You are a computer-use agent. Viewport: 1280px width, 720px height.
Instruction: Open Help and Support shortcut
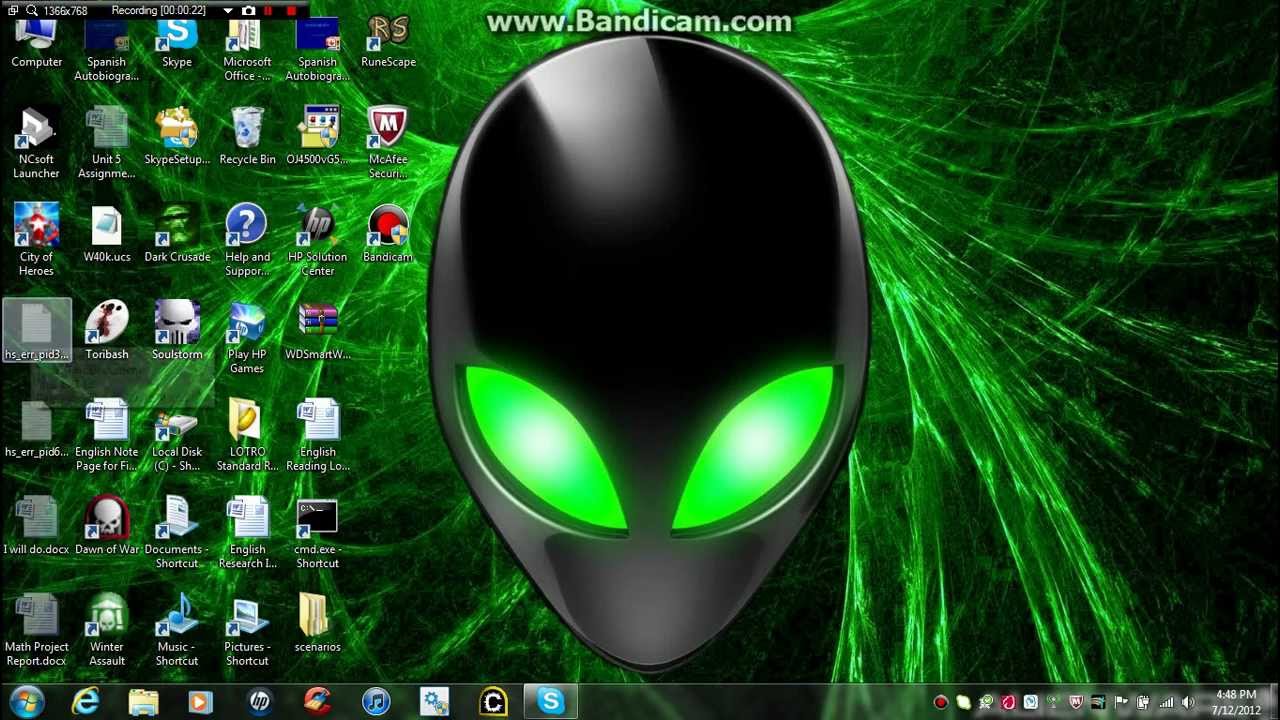[247, 240]
